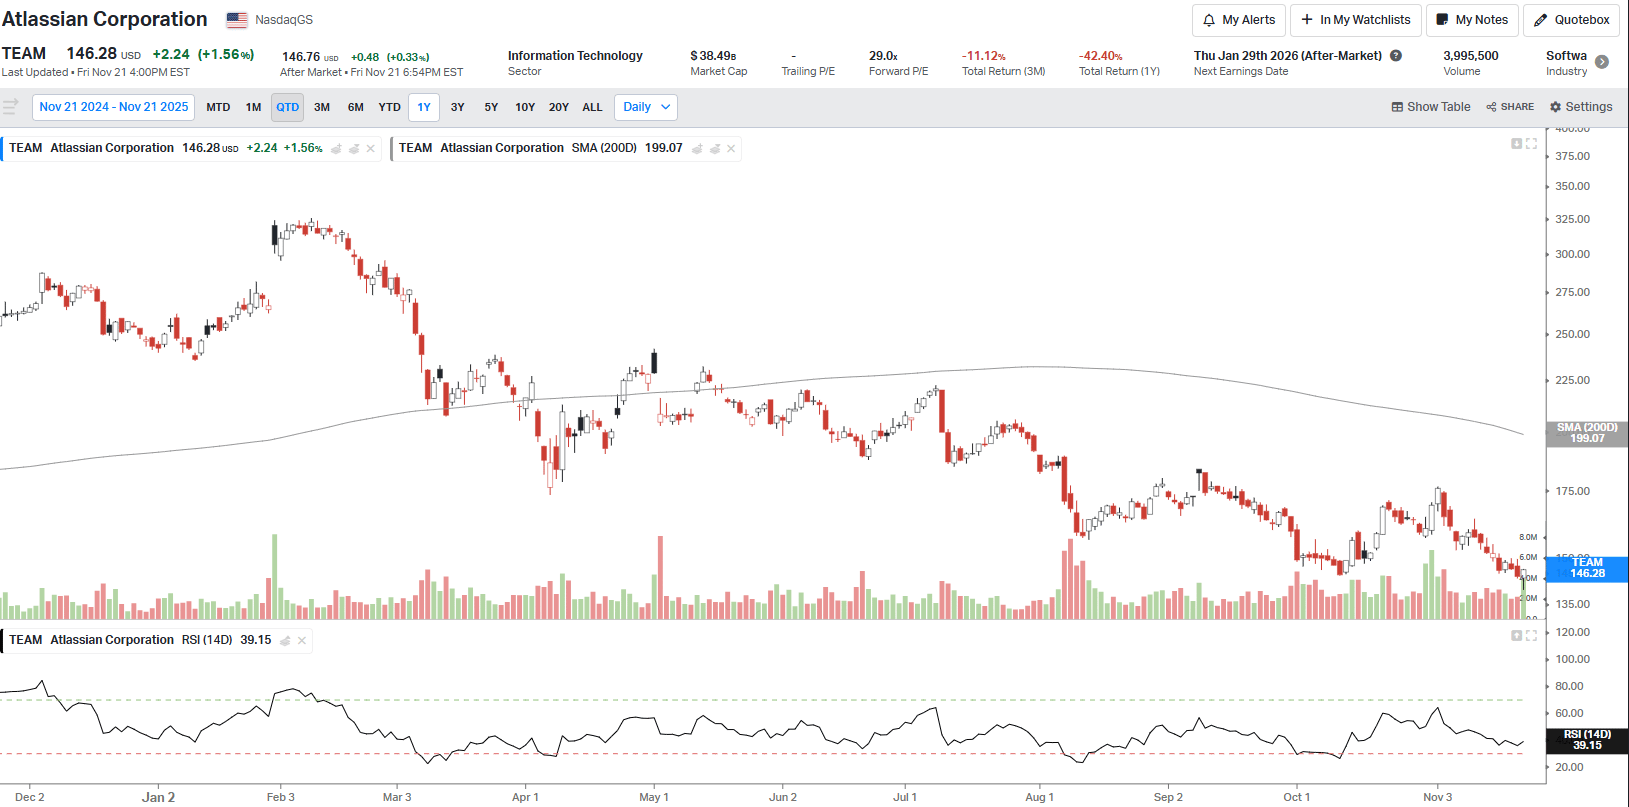Select the 3M time range
Viewport: 1629px width, 807px height.
(x=322, y=107)
